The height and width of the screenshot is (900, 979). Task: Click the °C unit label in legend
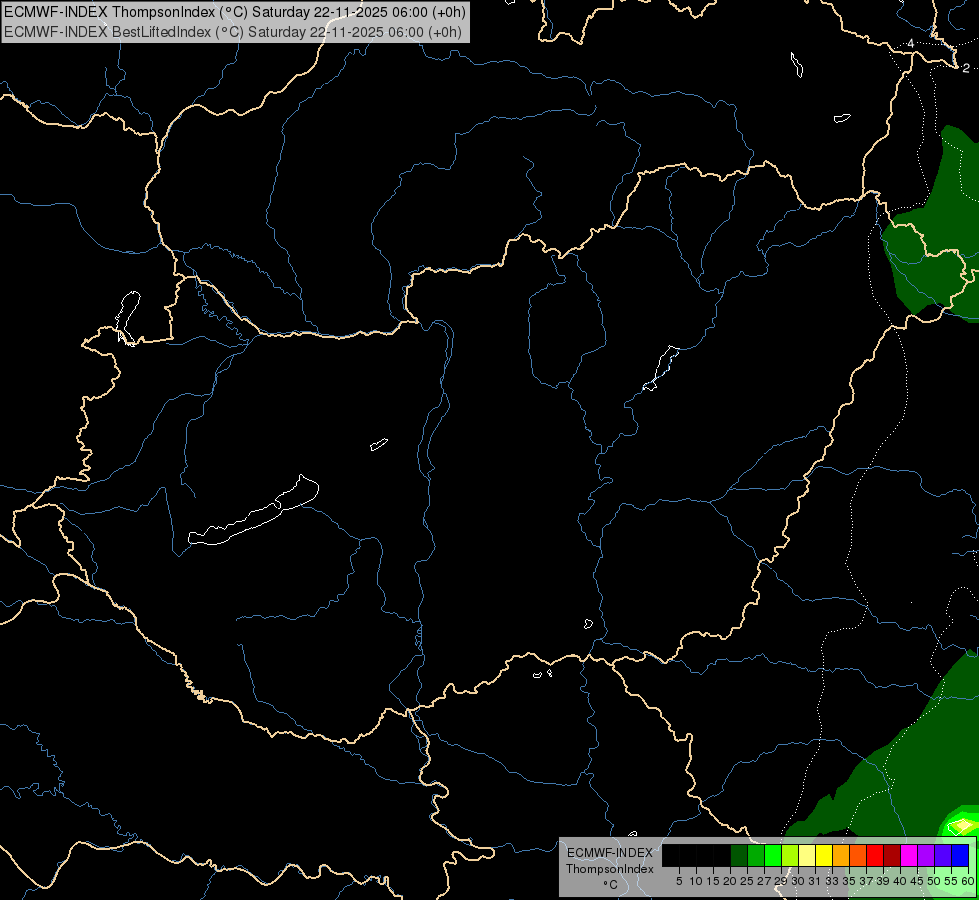(611, 885)
